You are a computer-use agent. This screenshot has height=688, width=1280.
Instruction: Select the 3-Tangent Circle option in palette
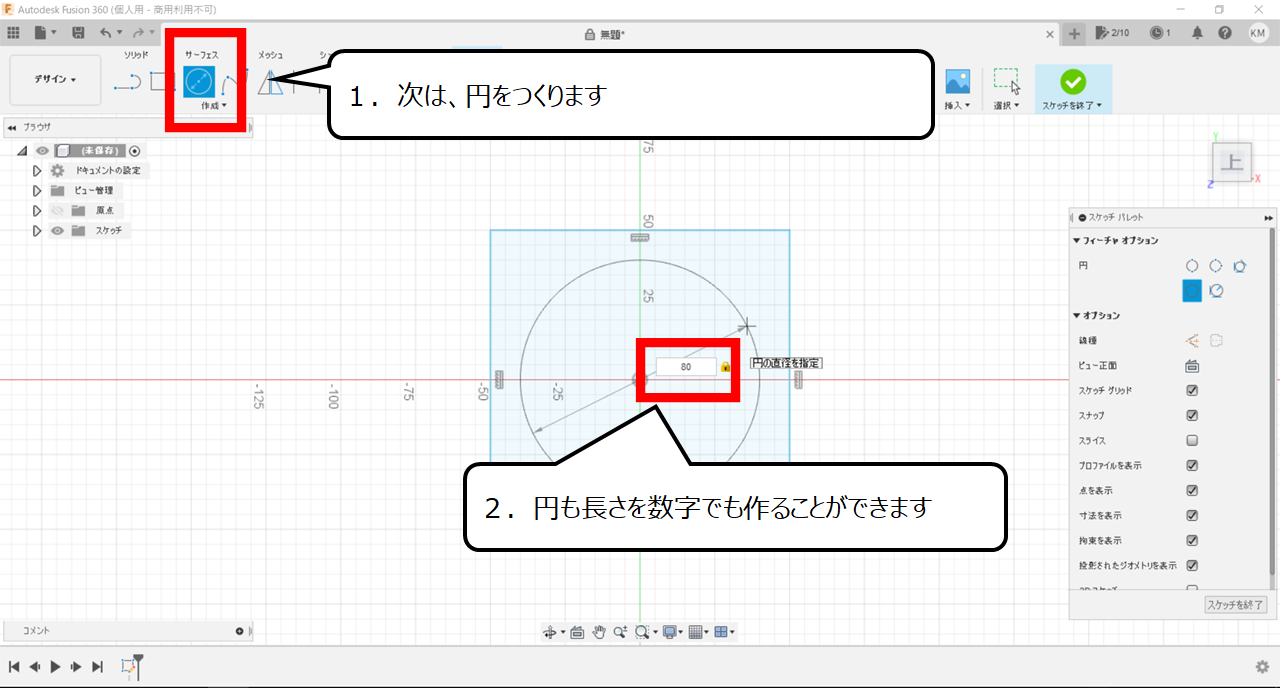pyautogui.click(x=1240, y=266)
